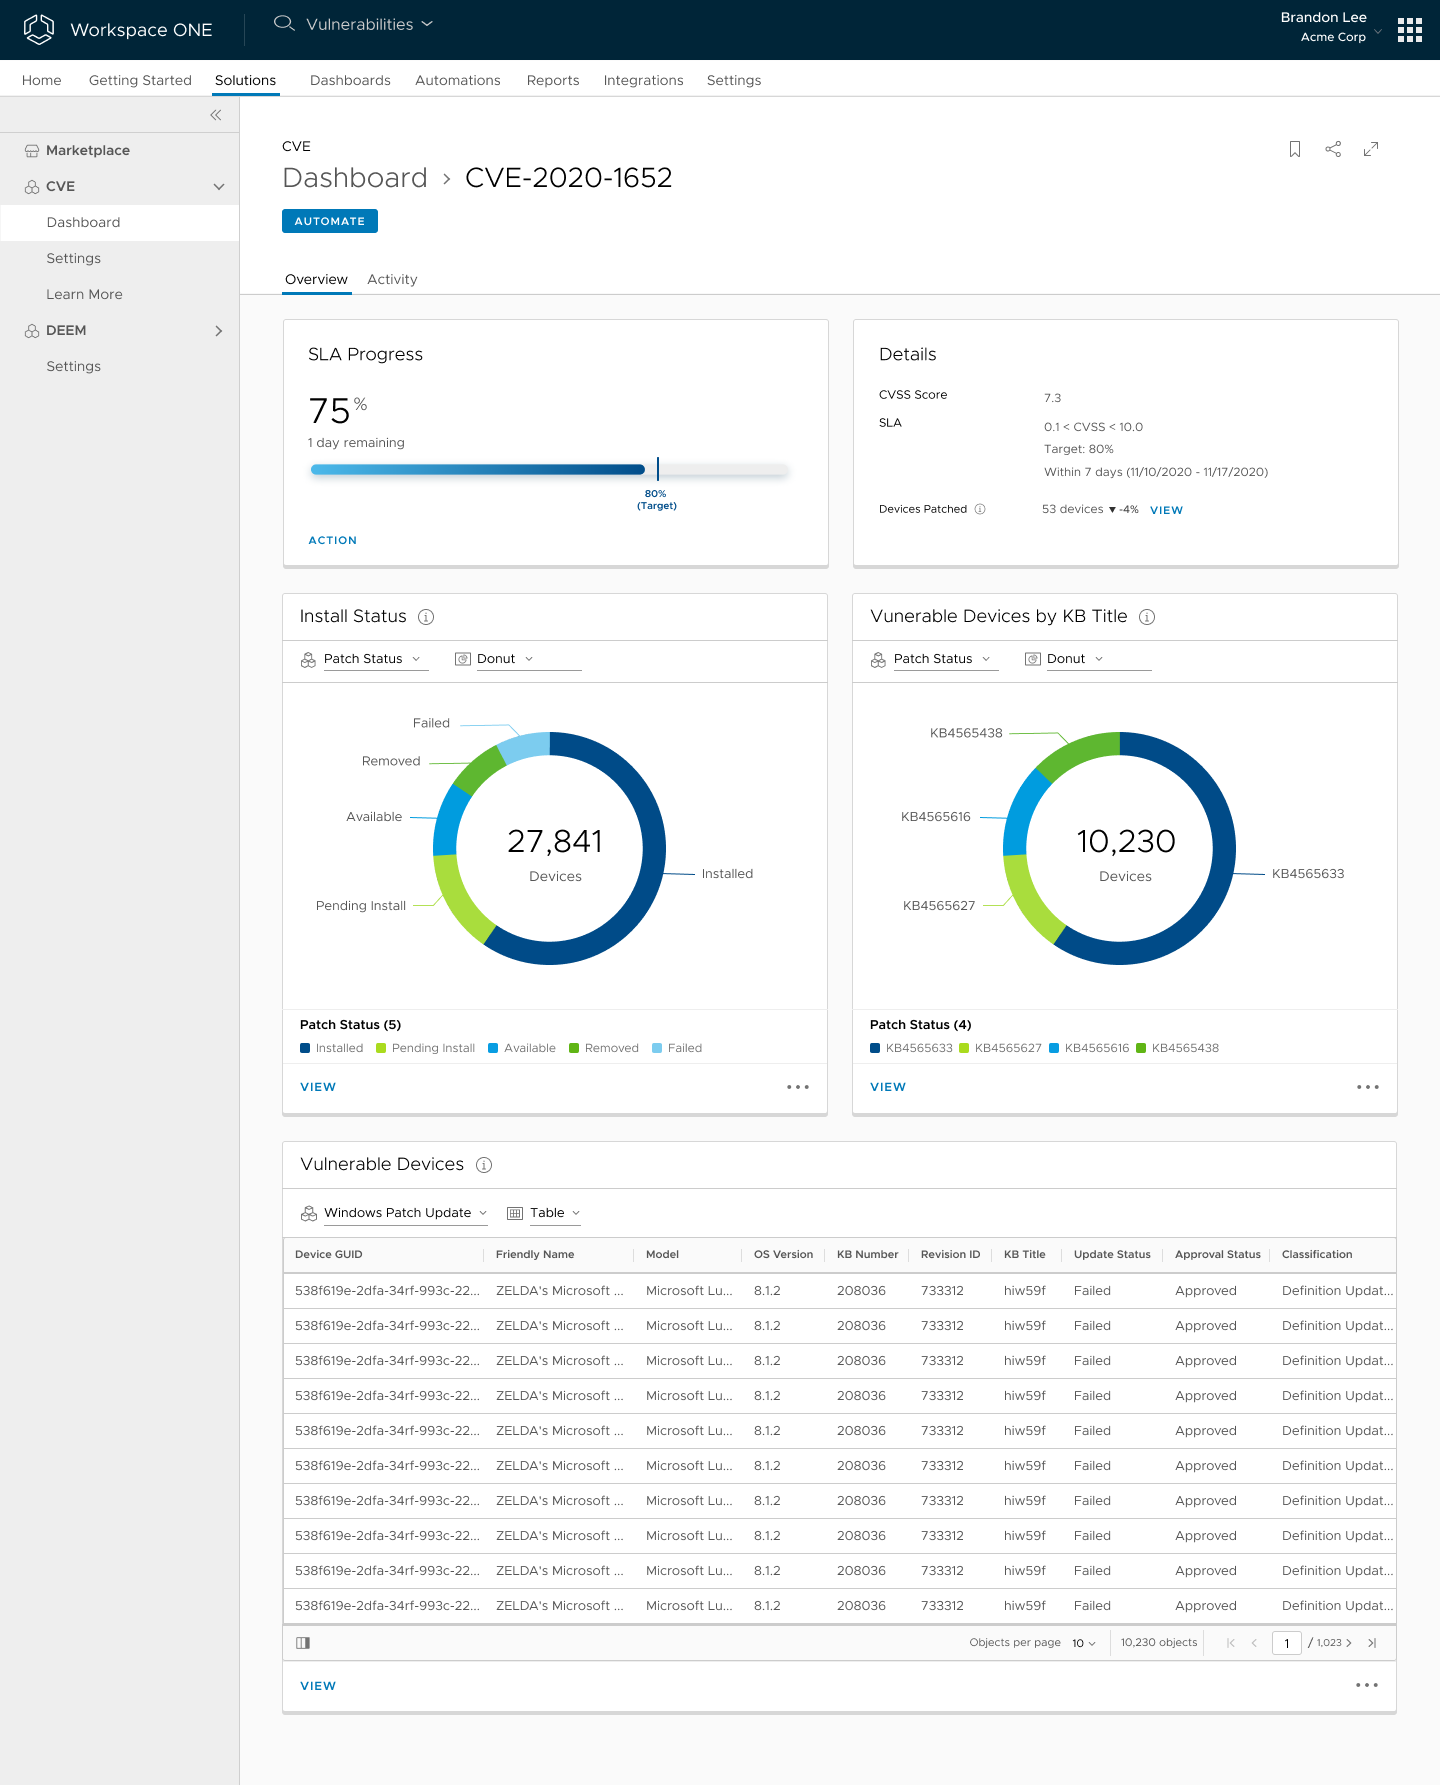Expand dashboard to full screen
Screen dimensions: 1440x1785
coord(1371,149)
